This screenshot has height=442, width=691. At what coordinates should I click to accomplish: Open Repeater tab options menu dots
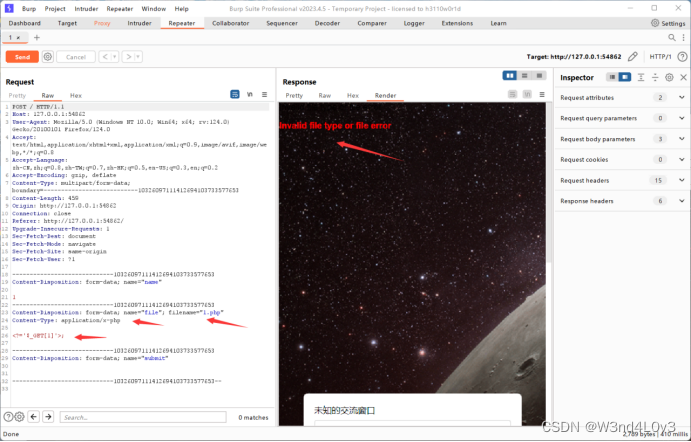(684, 37)
